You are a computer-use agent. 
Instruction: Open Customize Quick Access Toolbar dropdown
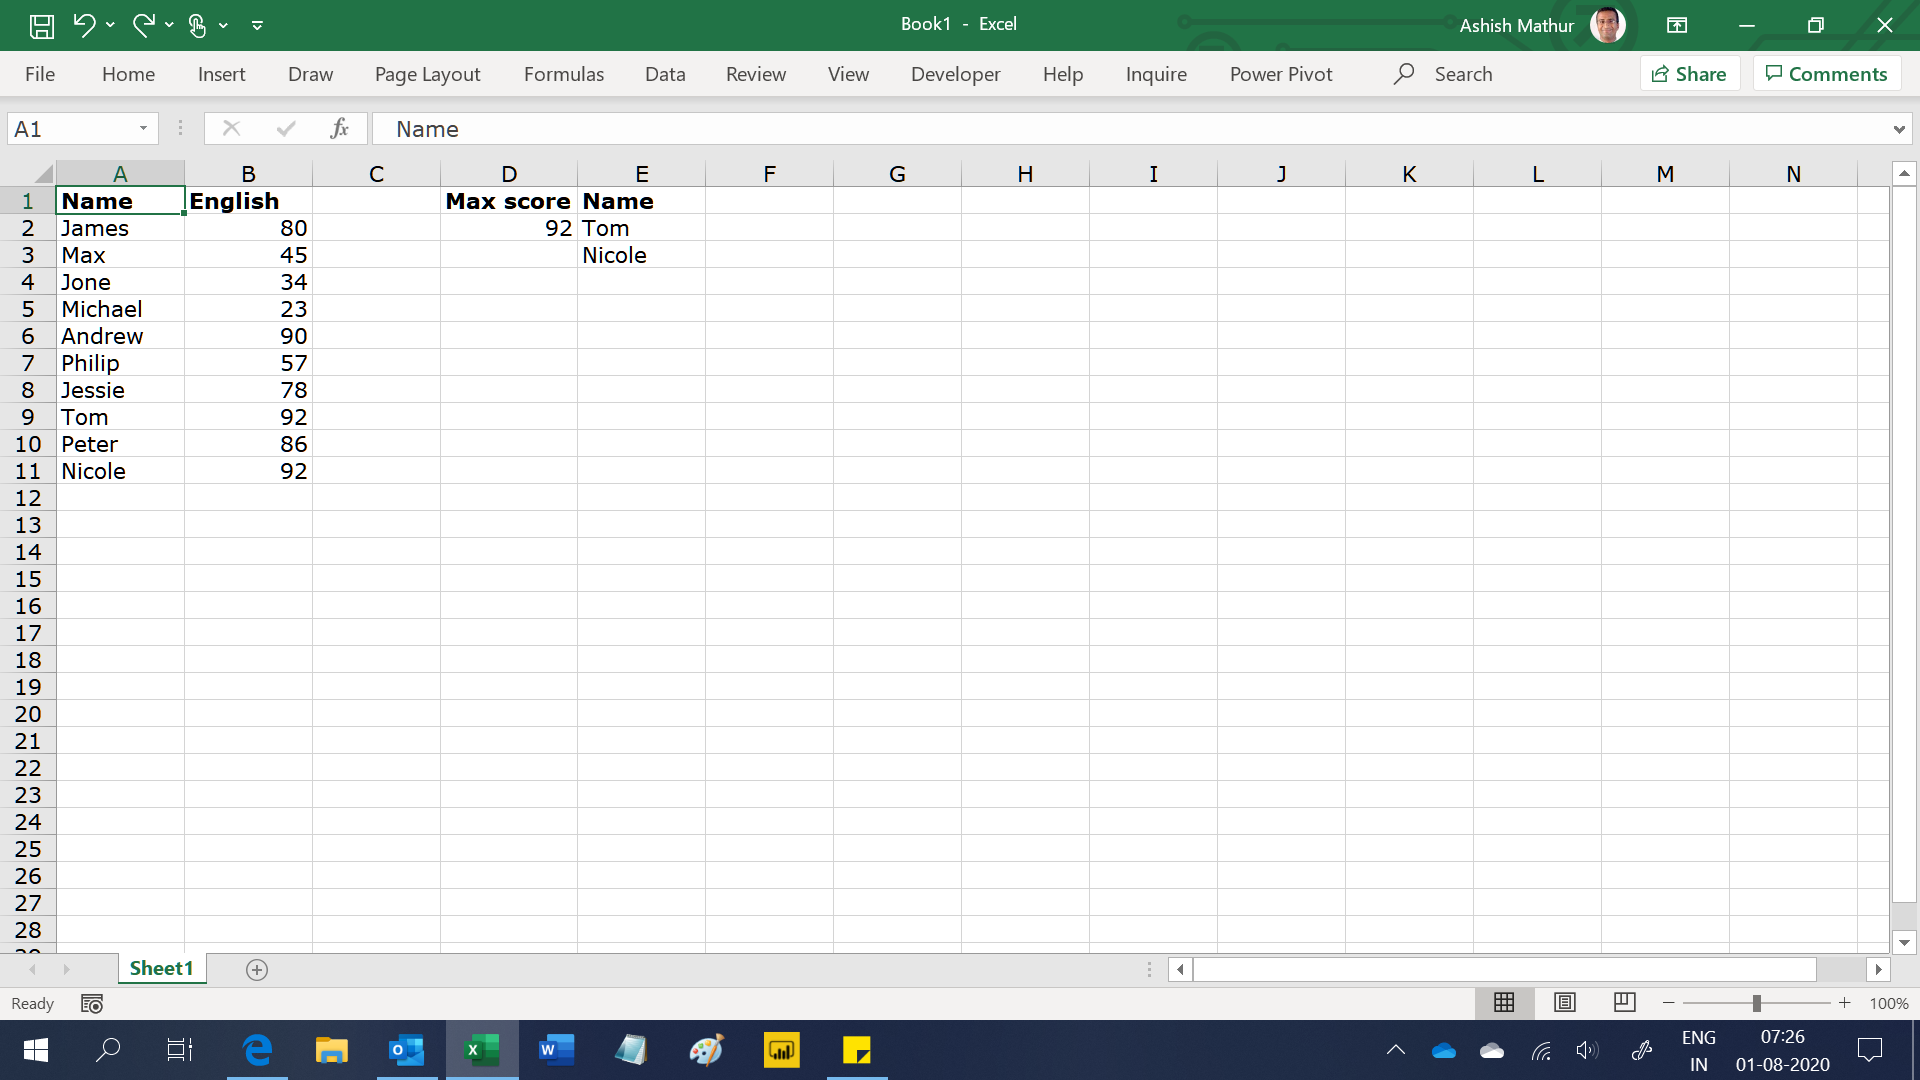[257, 25]
